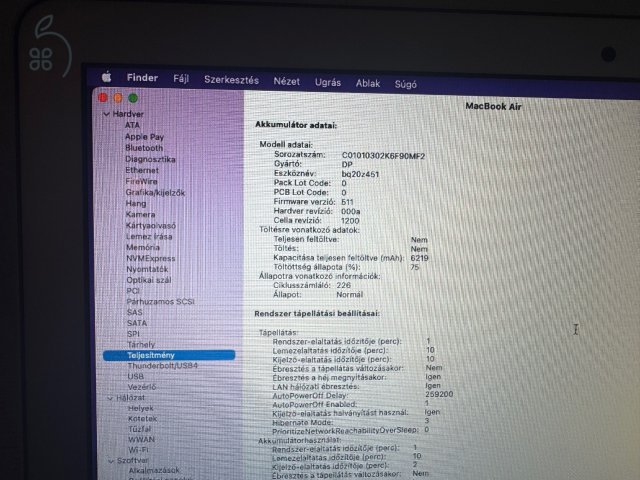Select Kamera in the sidebar
Viewport: 640px width, 480px height.
(x=140, y=214)
